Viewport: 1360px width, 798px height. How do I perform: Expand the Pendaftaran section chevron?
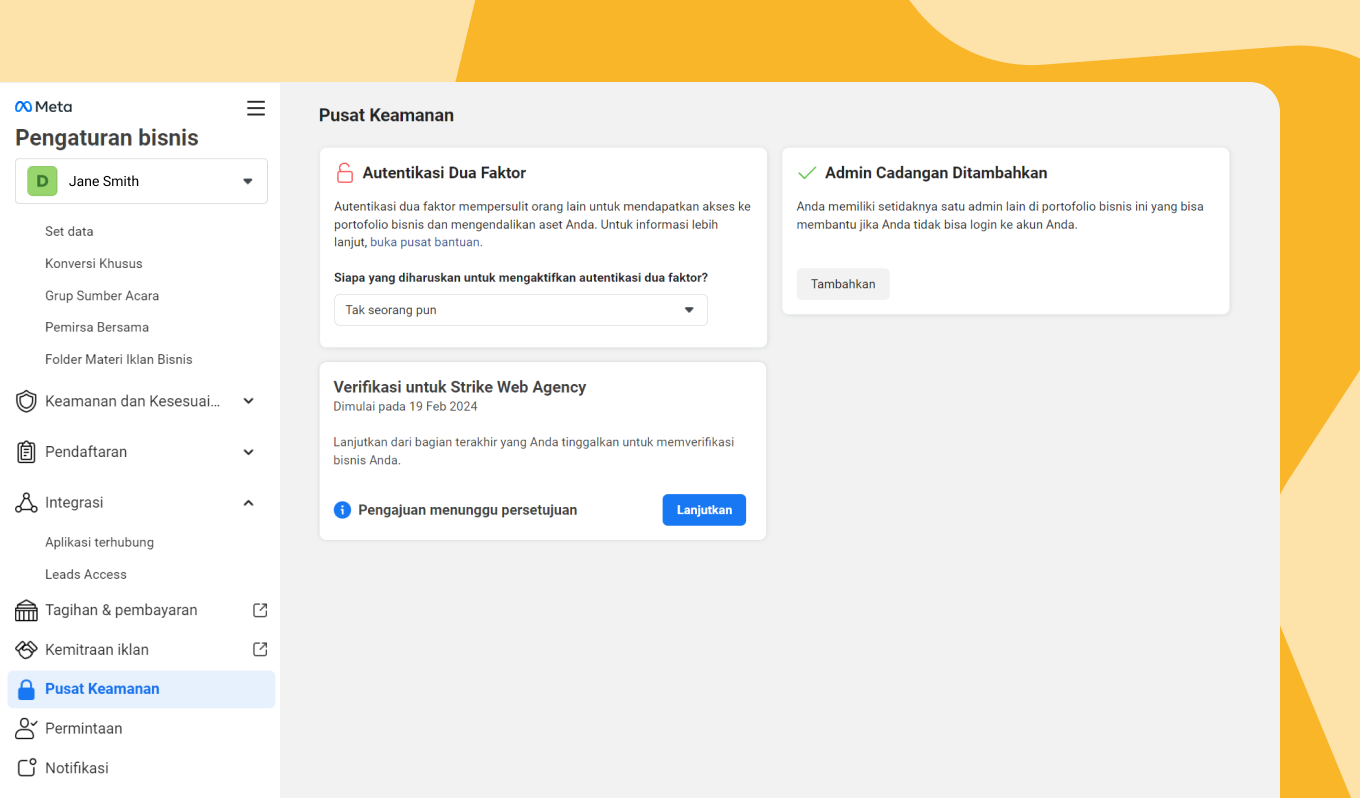coord(249,452)
